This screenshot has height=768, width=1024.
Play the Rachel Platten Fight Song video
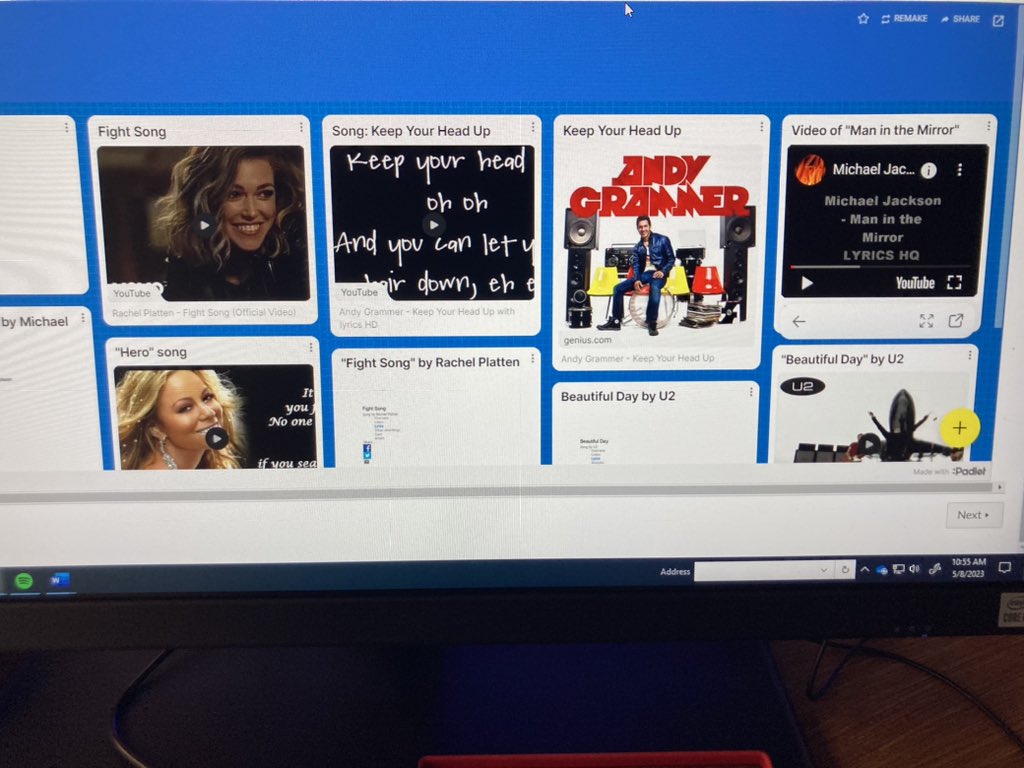click(204, 225)
